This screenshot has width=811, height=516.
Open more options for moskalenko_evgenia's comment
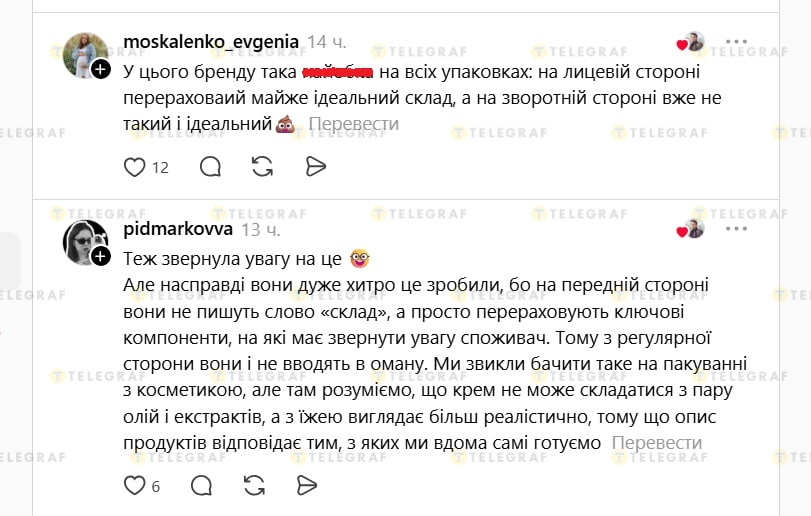tap(736, 42)
